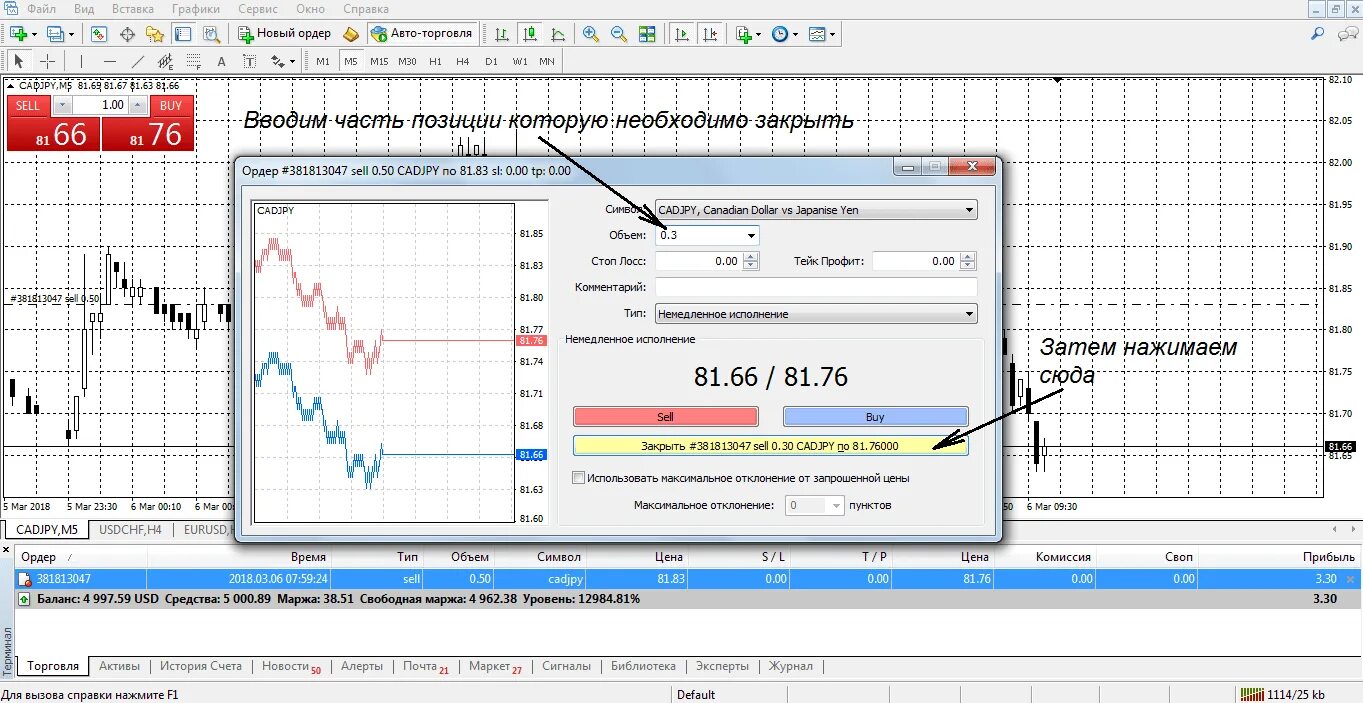This screenshot has width=1363, height=703.
Task: Switch timeframe to M1
Action: (323, 61)
